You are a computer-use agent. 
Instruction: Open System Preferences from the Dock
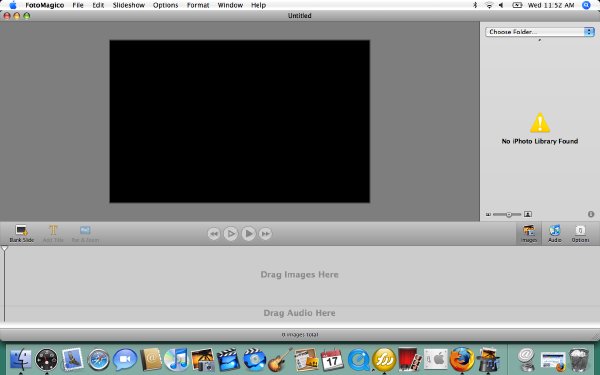tap(435, 360)
